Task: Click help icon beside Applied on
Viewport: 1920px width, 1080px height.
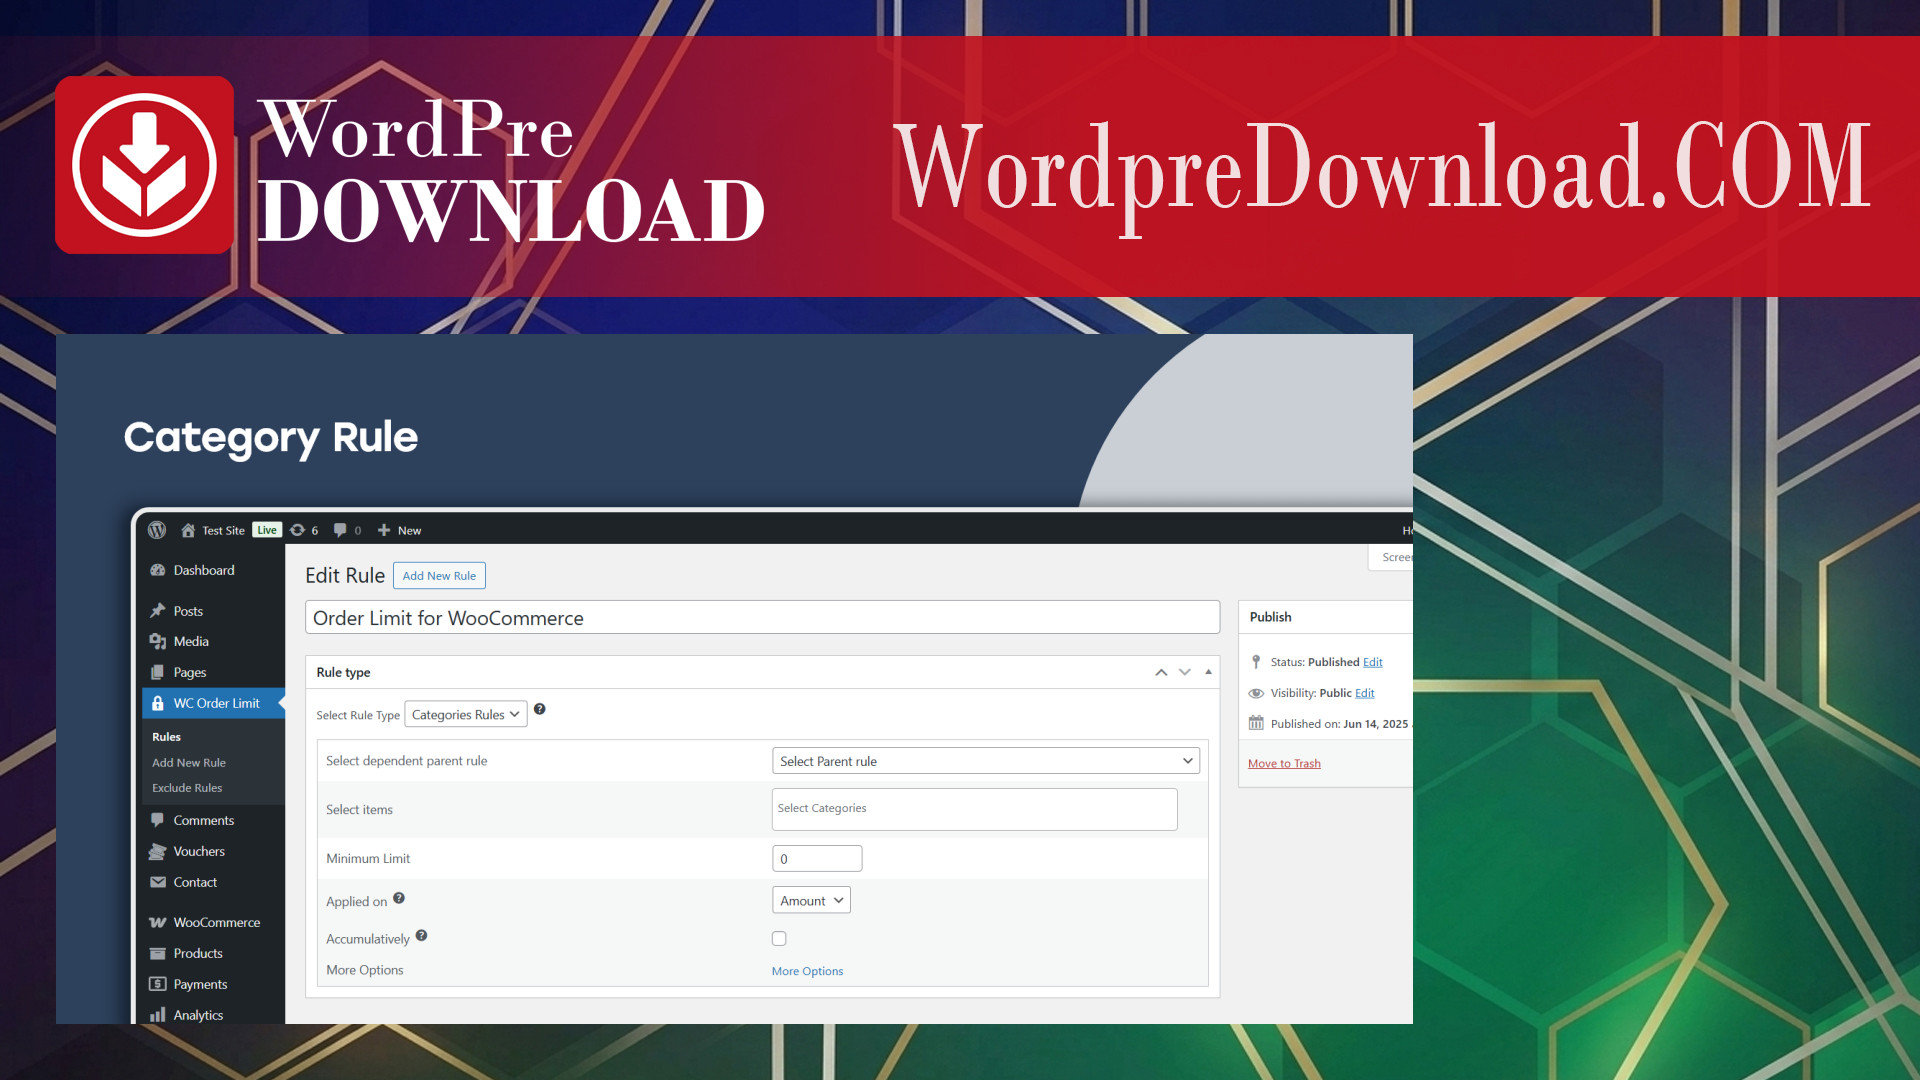Action: [399, 898]
